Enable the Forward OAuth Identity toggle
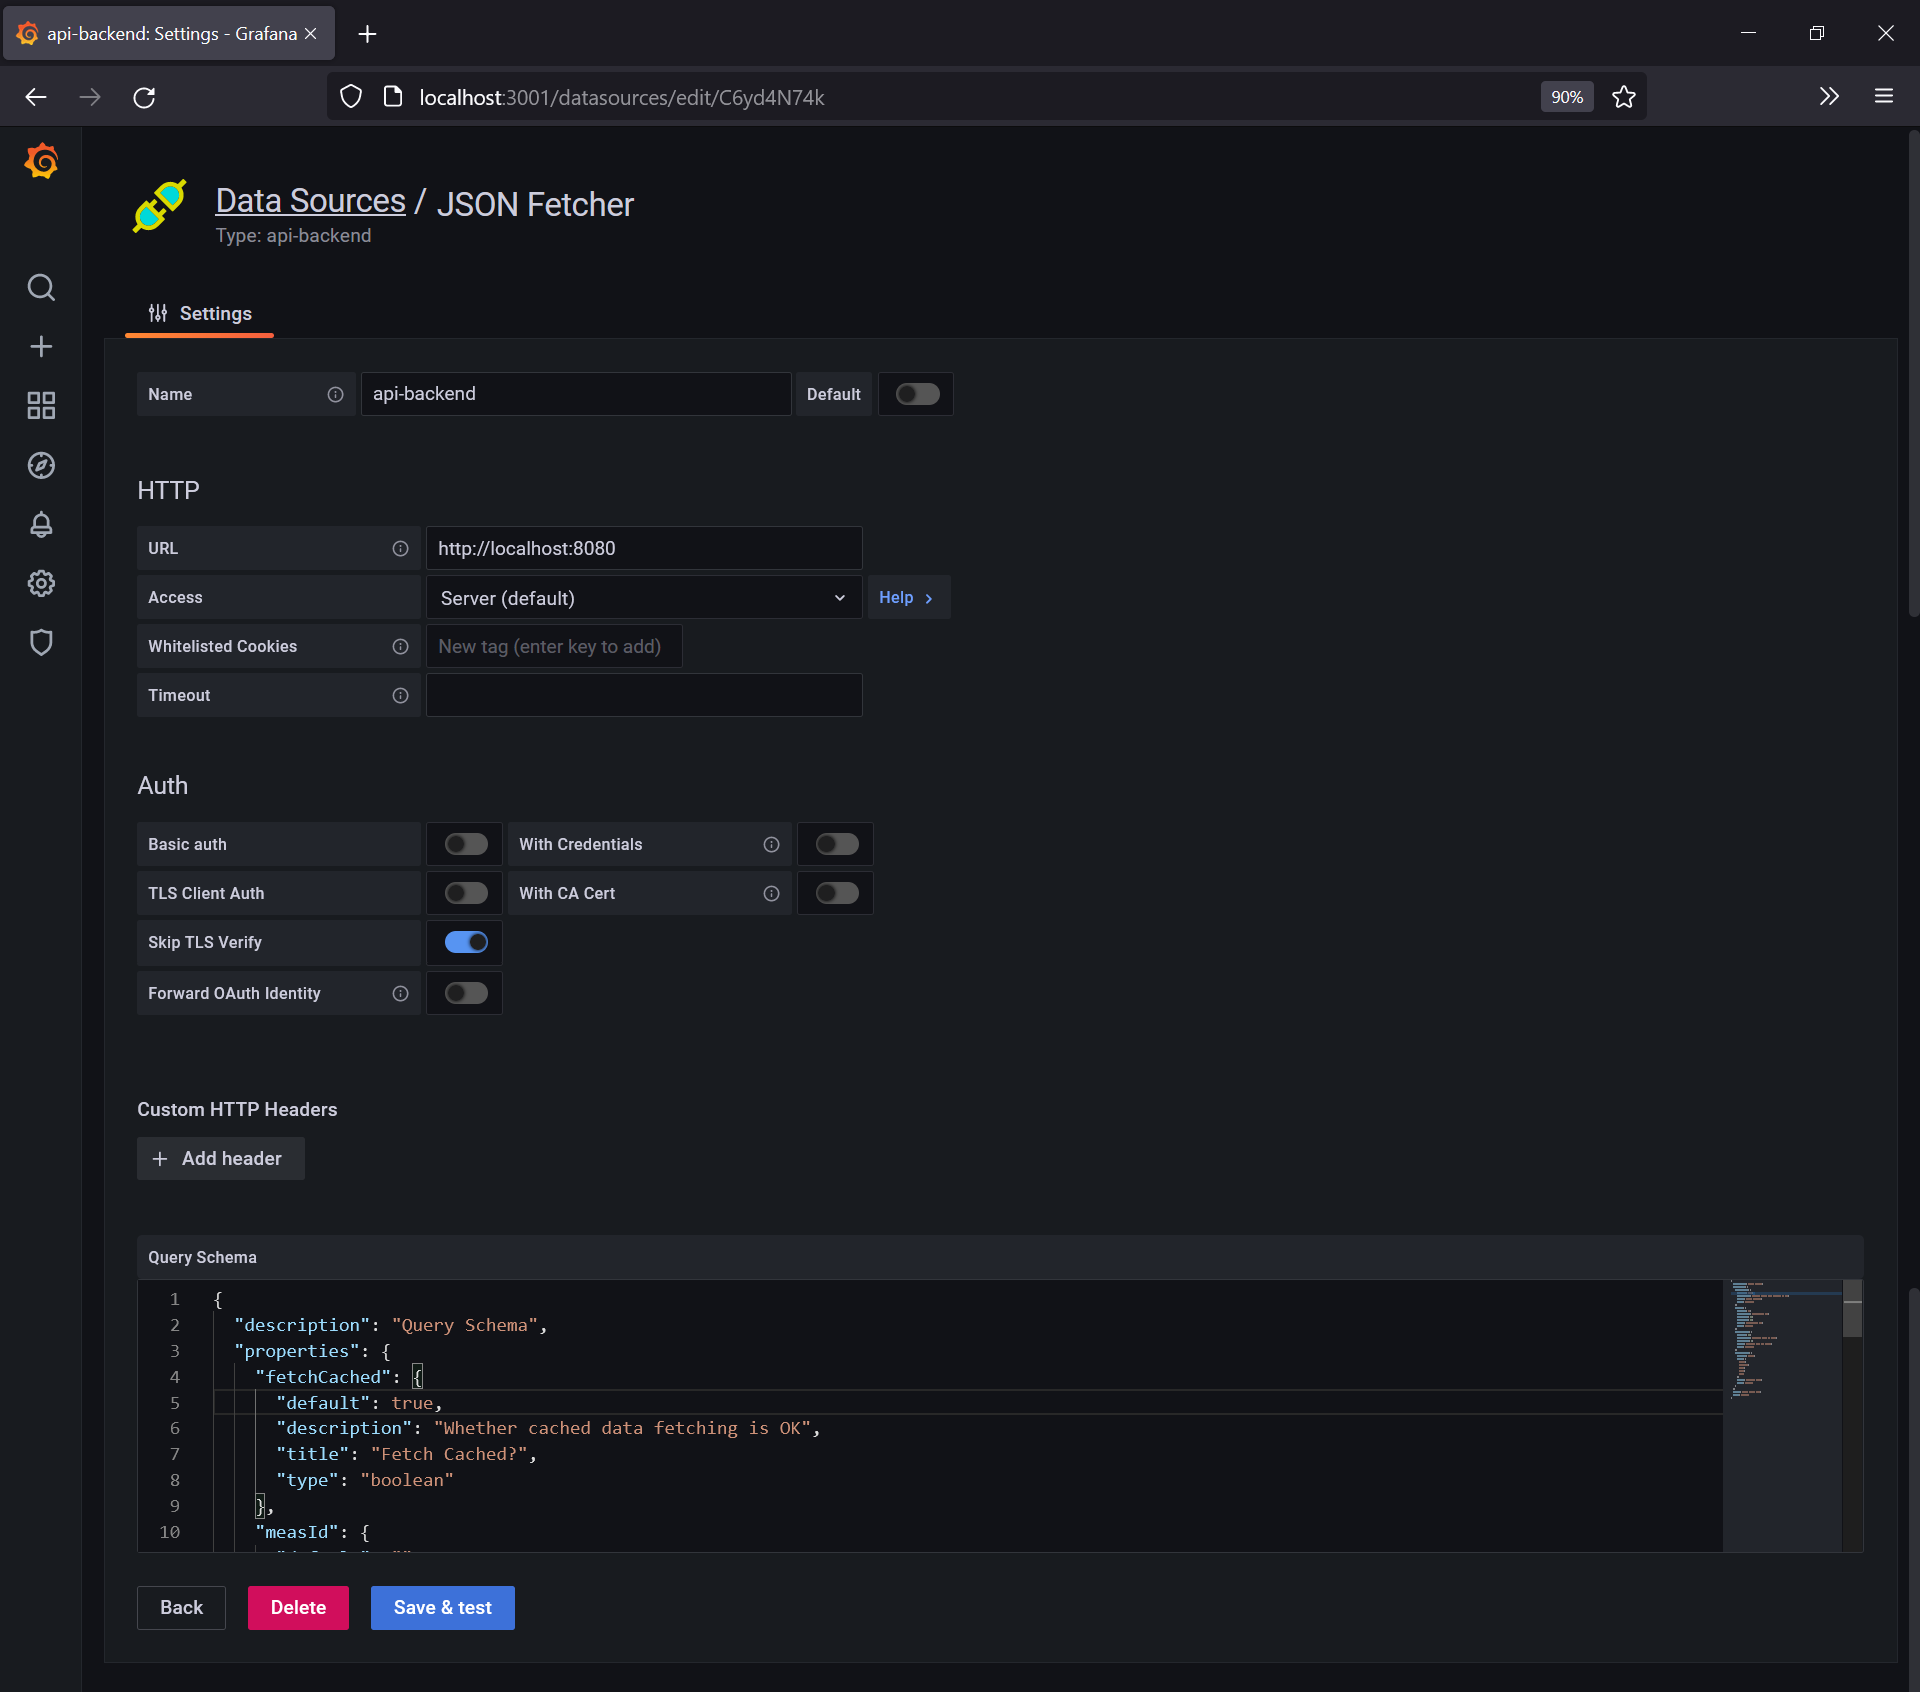The width and height of the screenshot is (1924, 1692). click(466, 994)
